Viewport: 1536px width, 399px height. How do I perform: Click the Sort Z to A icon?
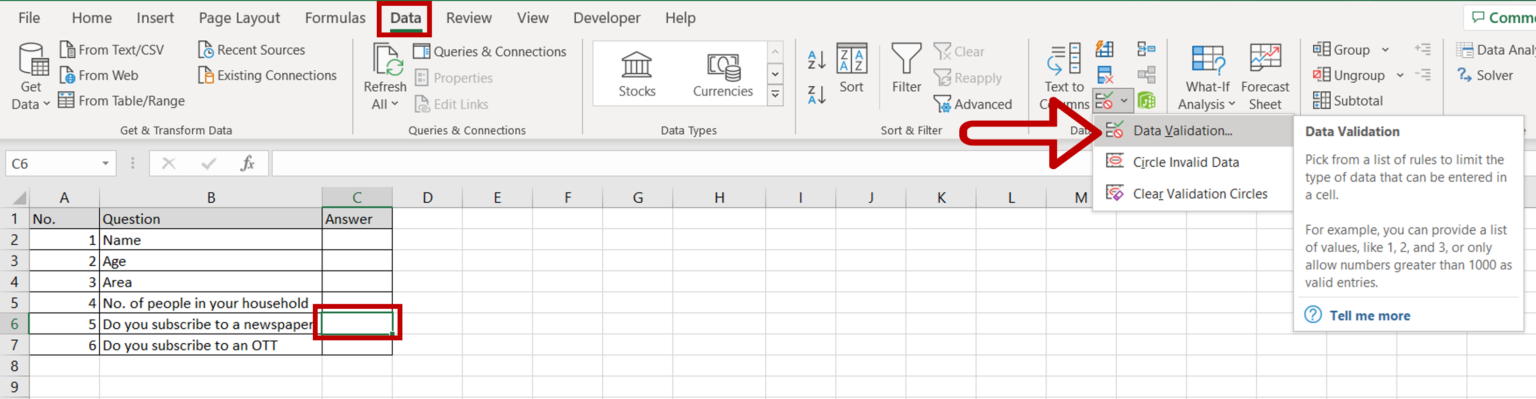(816, 95)
